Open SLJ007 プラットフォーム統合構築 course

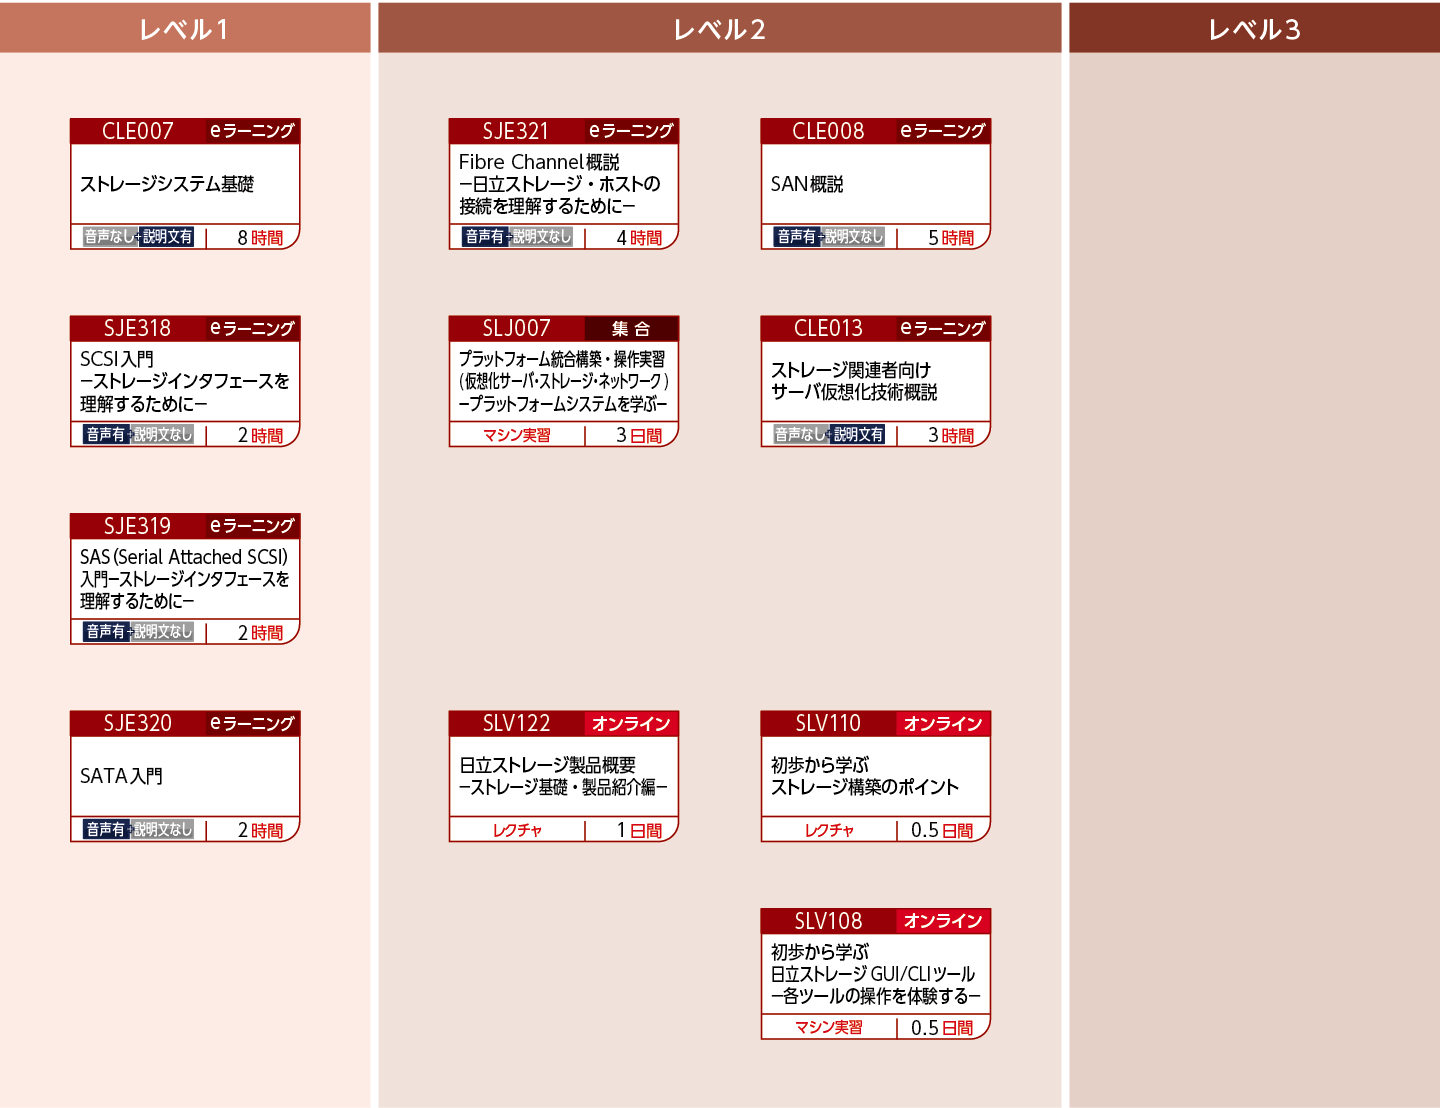click(x=563, y=381)
